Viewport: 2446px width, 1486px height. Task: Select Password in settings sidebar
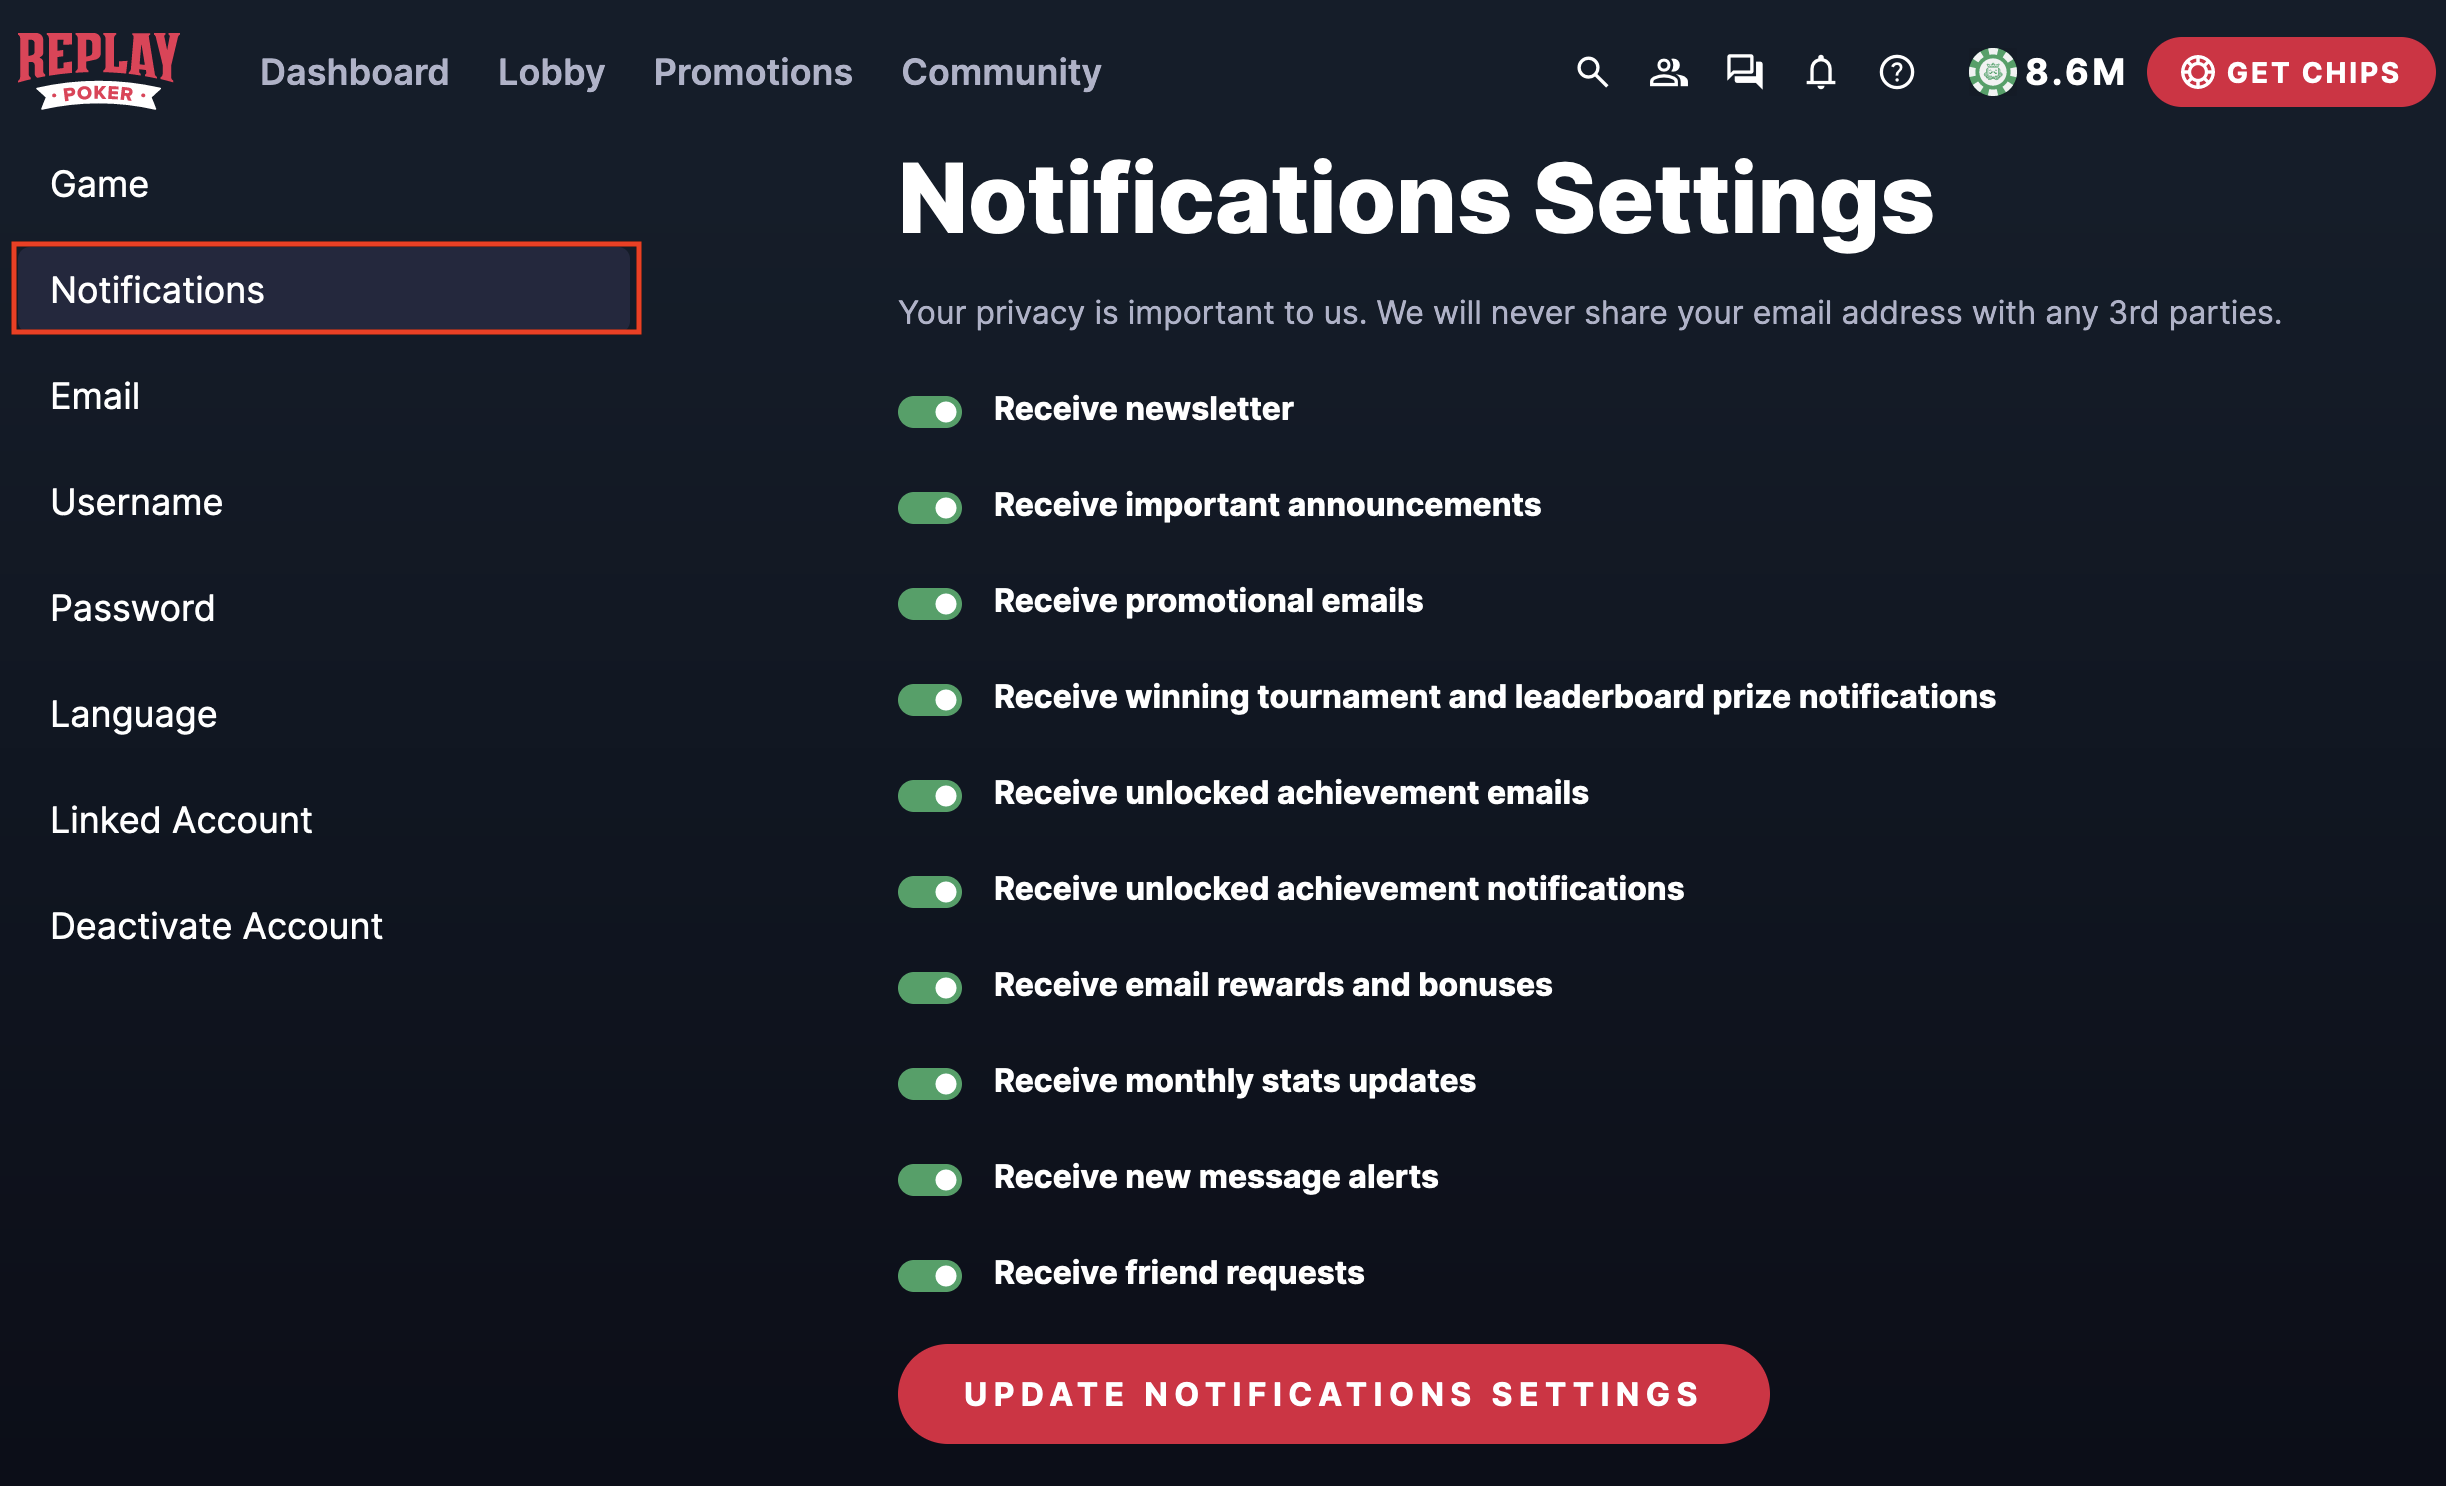[x=133, y=608]
